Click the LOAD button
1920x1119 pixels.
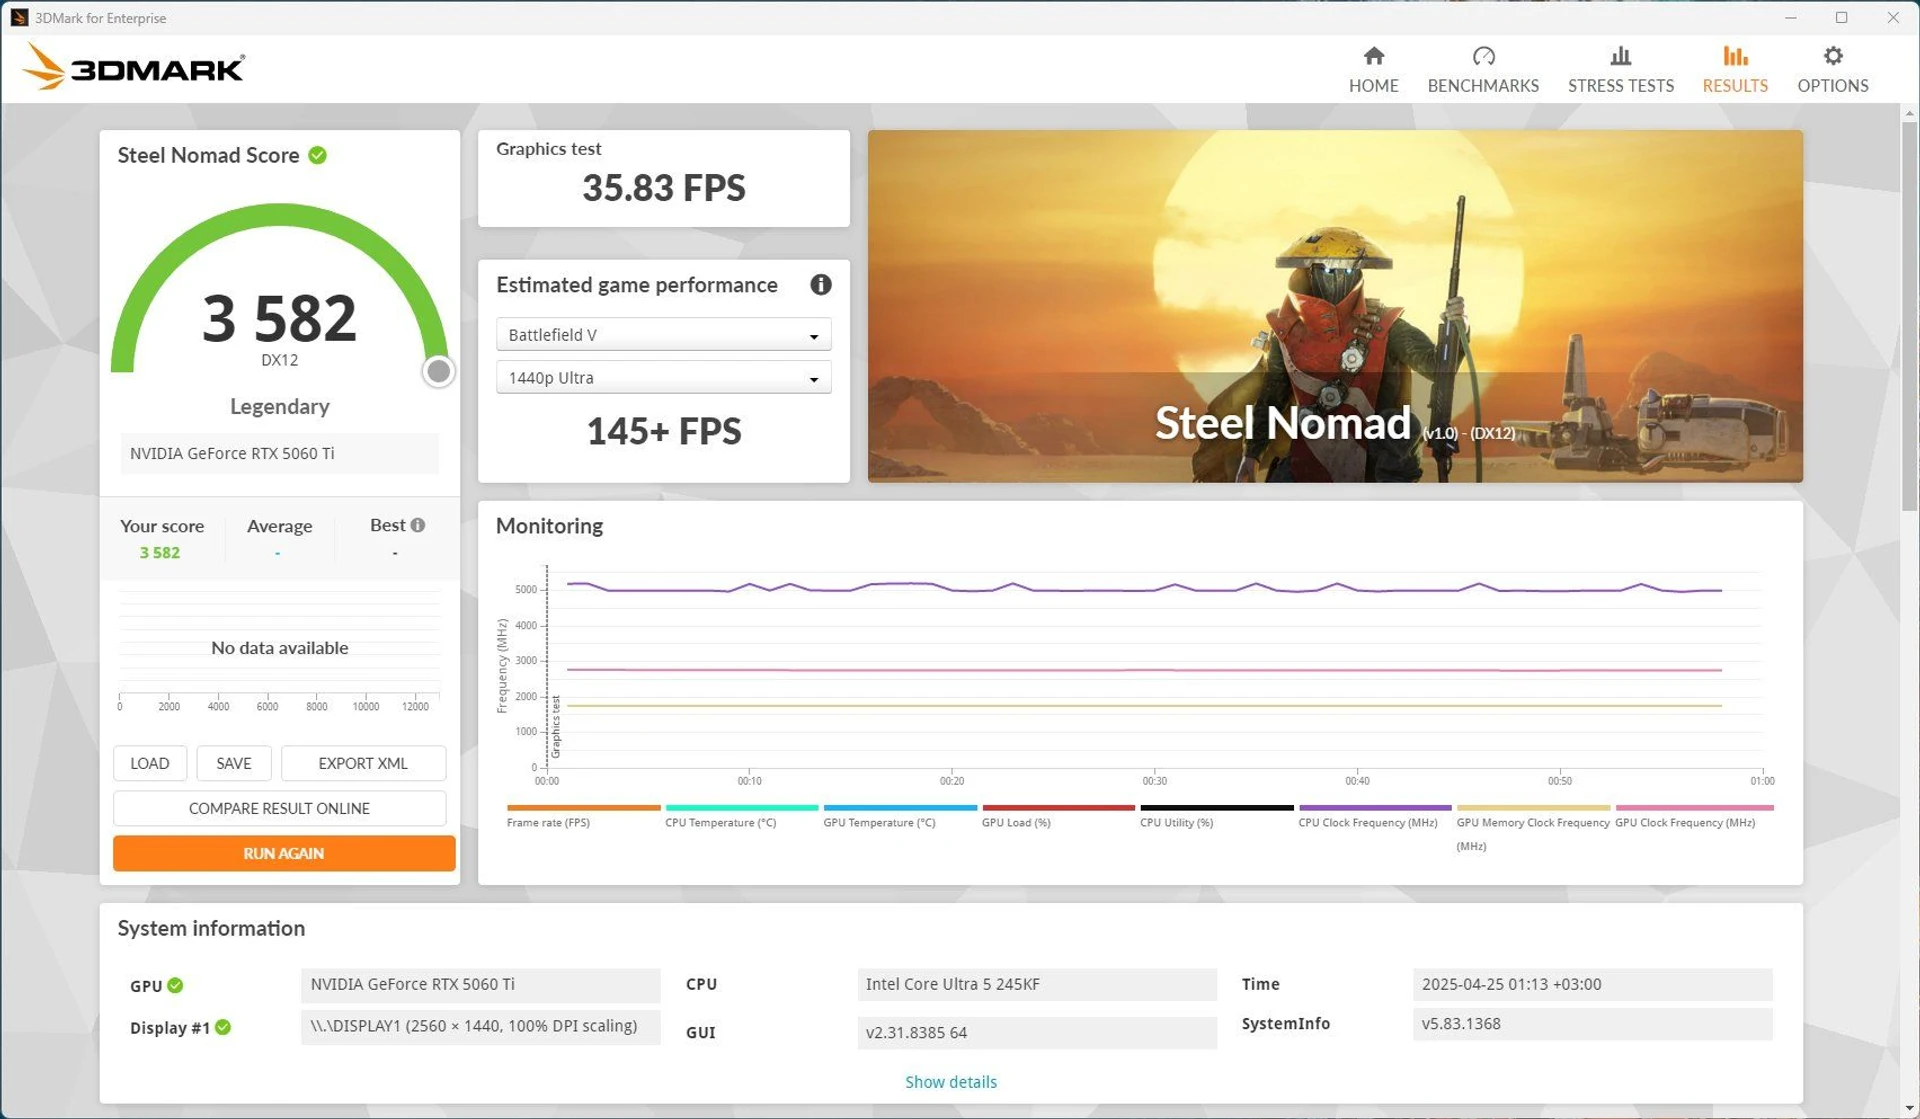[x=149, y=763]
